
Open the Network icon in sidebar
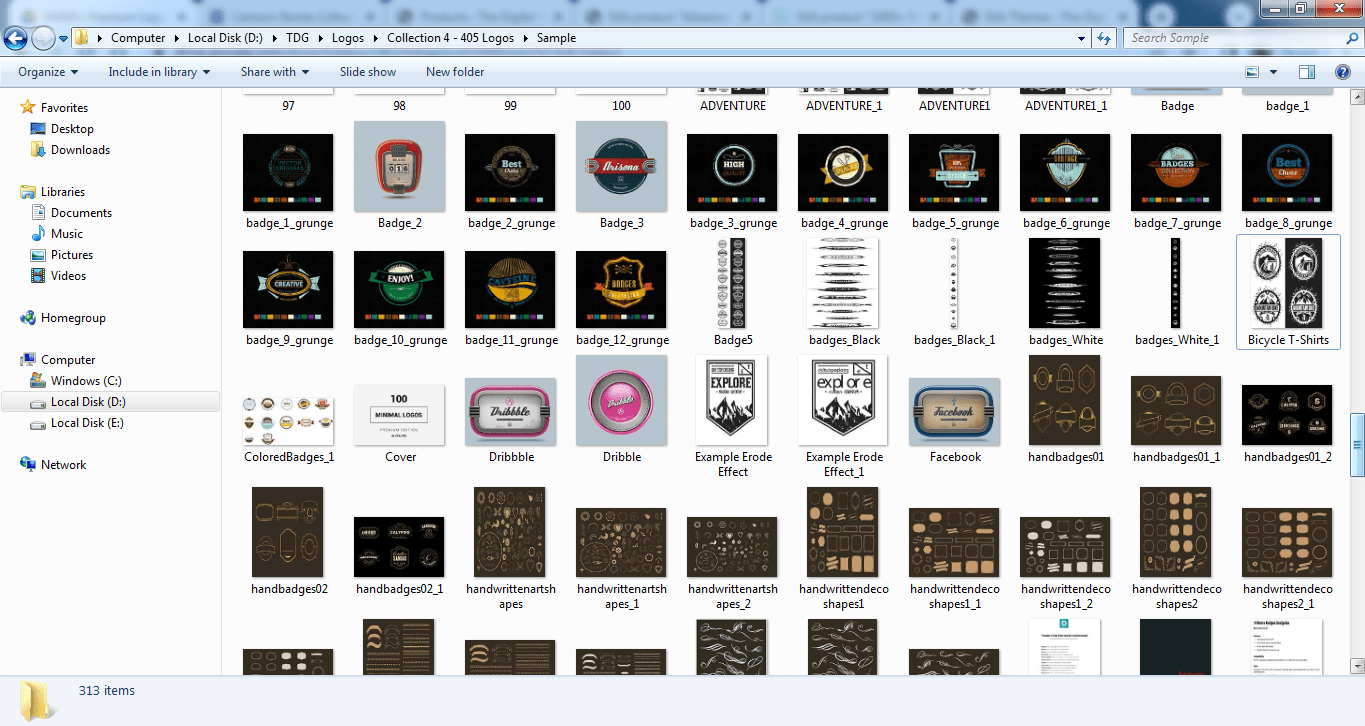tap(28, 465)
